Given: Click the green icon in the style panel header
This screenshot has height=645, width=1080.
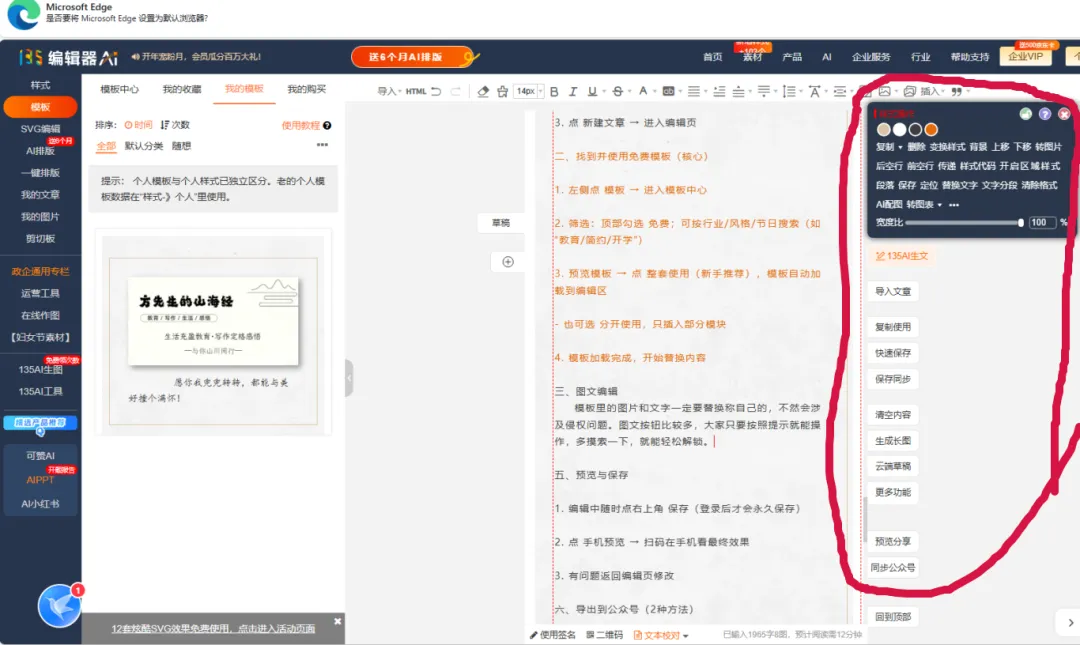Looking at the screenshot, I should (x=1026, y=114).
